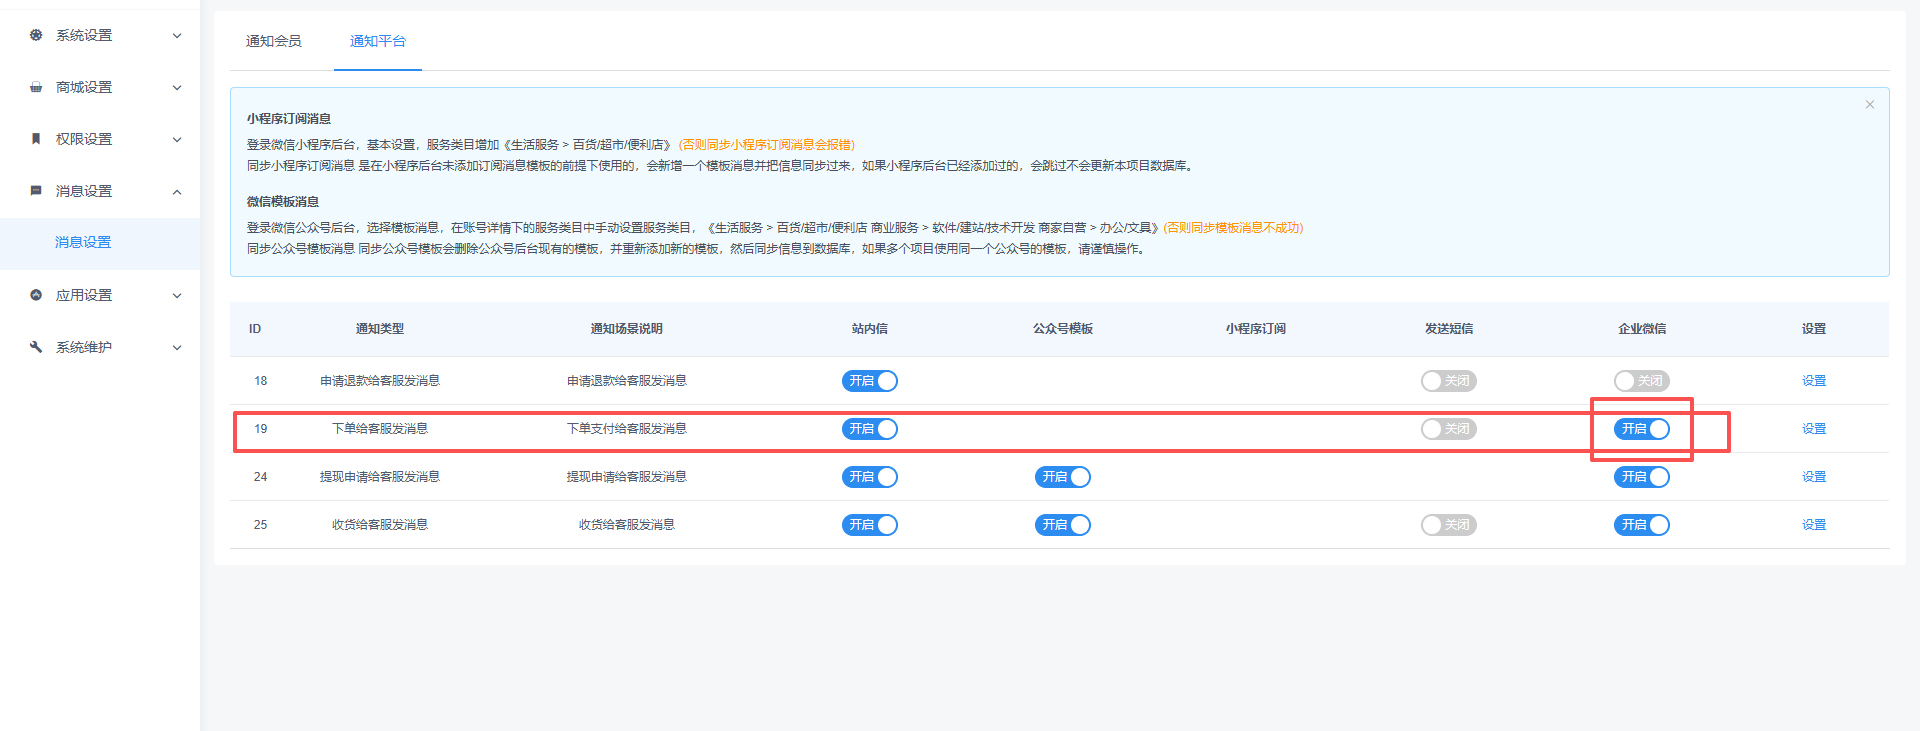The height and width of the screenshot is (731, 1920).
Task: Click the 商城设置 shop icon
Action: [36, 87]
